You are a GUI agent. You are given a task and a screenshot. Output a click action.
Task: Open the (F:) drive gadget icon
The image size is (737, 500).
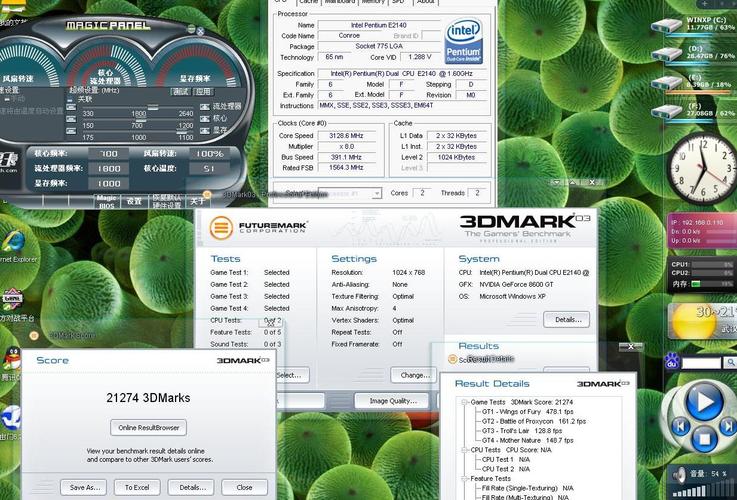coord(667,111)
